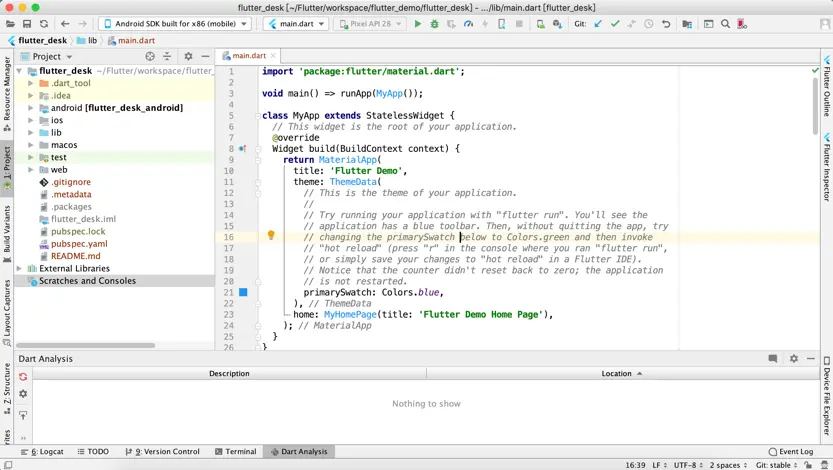The image size is (833, 470).
Task: Open the Device File Explorer side panel
Action: coord(827,395)
